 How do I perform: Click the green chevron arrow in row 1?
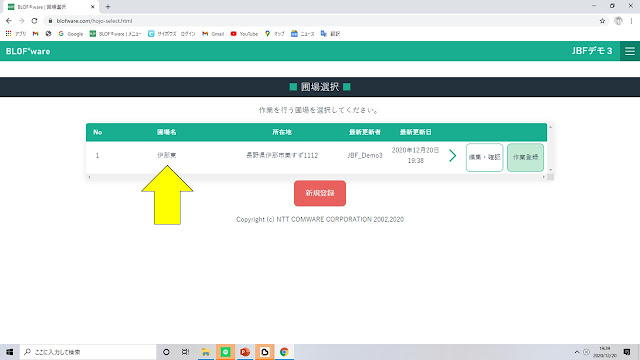[x=452, y=156]
